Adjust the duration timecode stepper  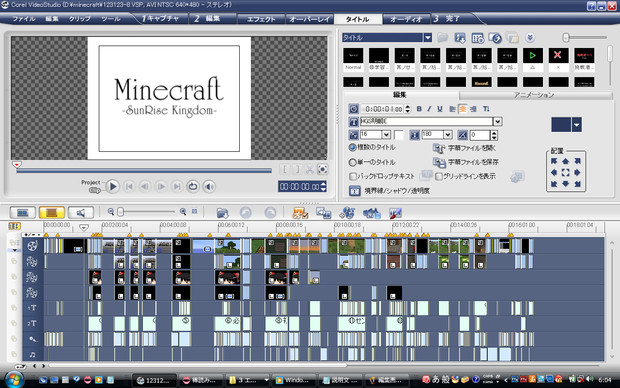pos(408,109)
